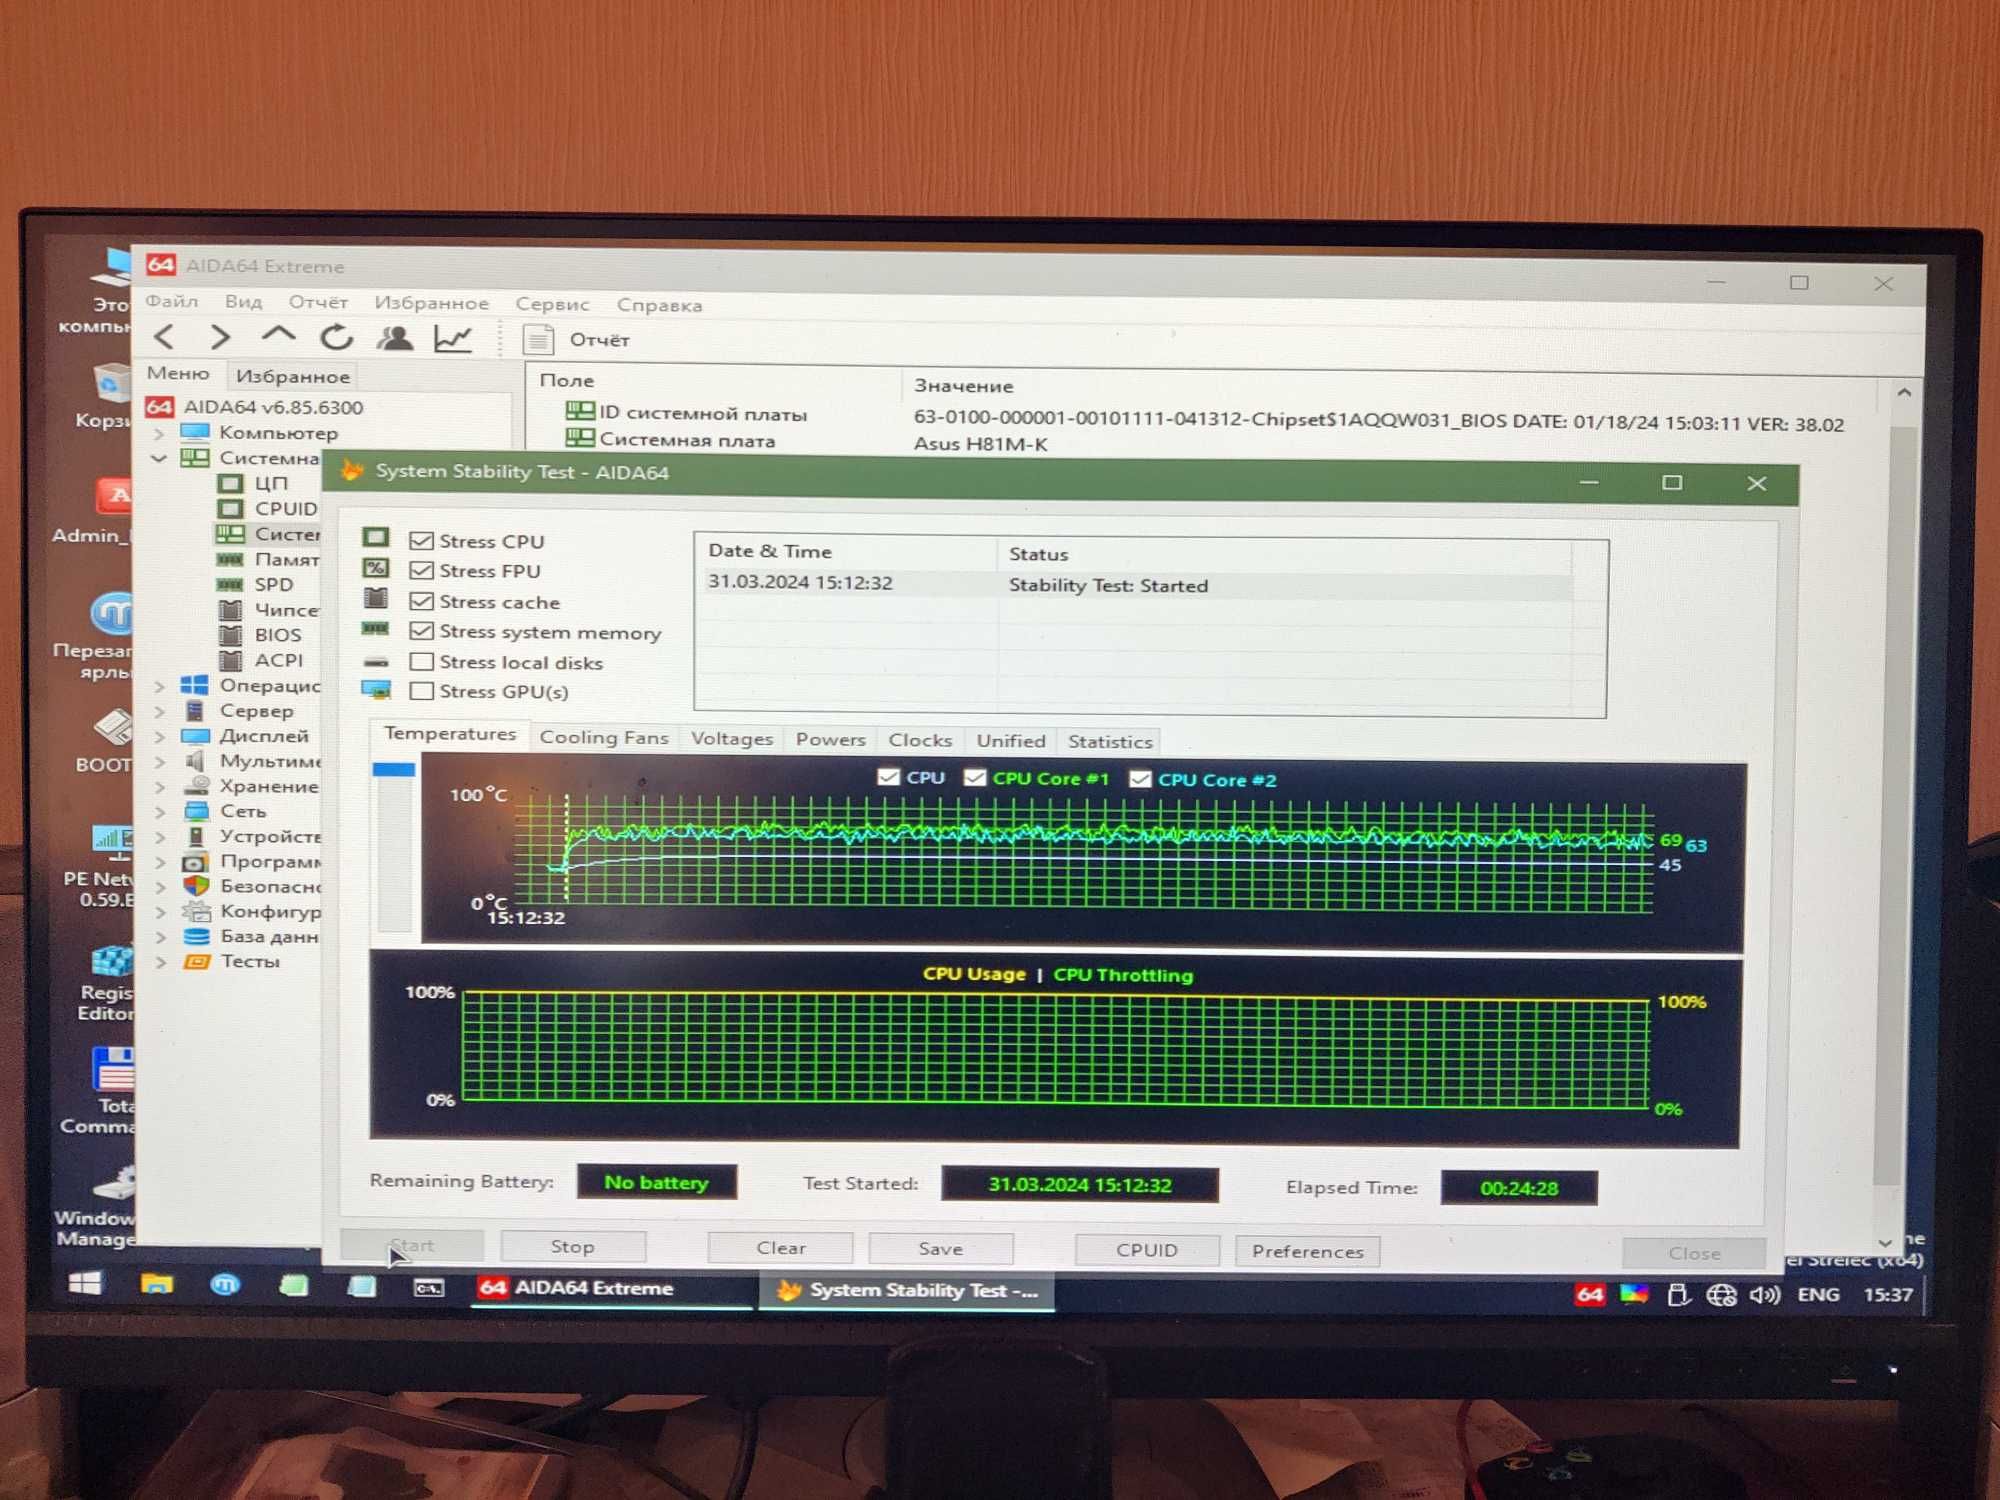Go up one level with the Up arrow
The height and width of the screenshot is (1500, 2000).
278,335
